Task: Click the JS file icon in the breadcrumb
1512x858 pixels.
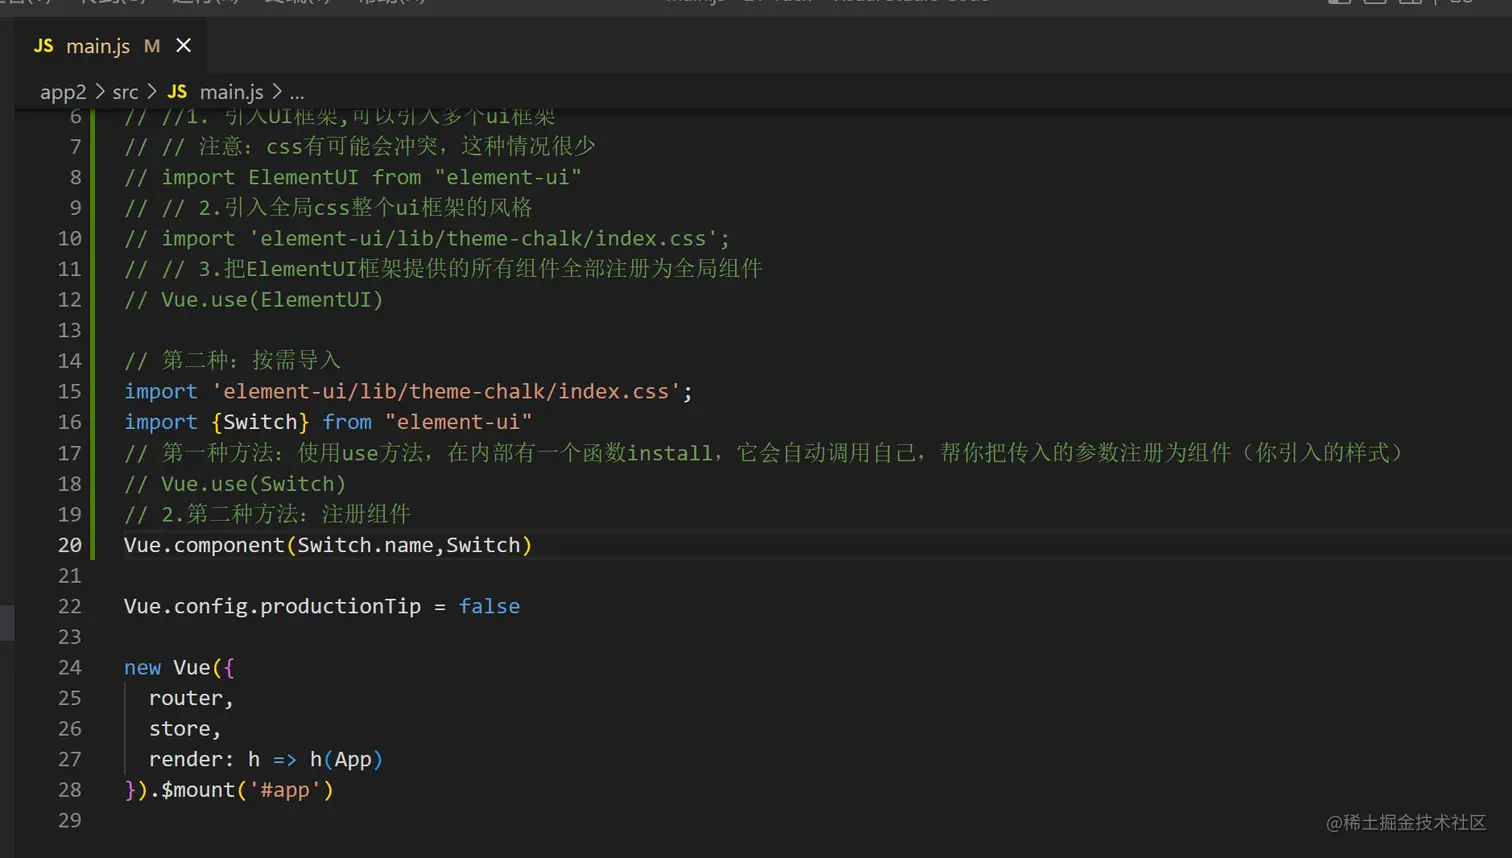Action: tap(177, 92)
